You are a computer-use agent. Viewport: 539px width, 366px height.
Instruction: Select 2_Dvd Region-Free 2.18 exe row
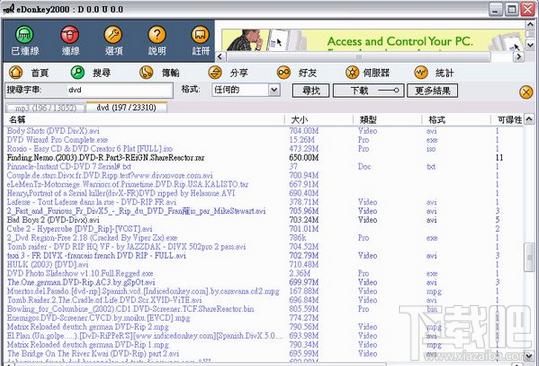265,238
